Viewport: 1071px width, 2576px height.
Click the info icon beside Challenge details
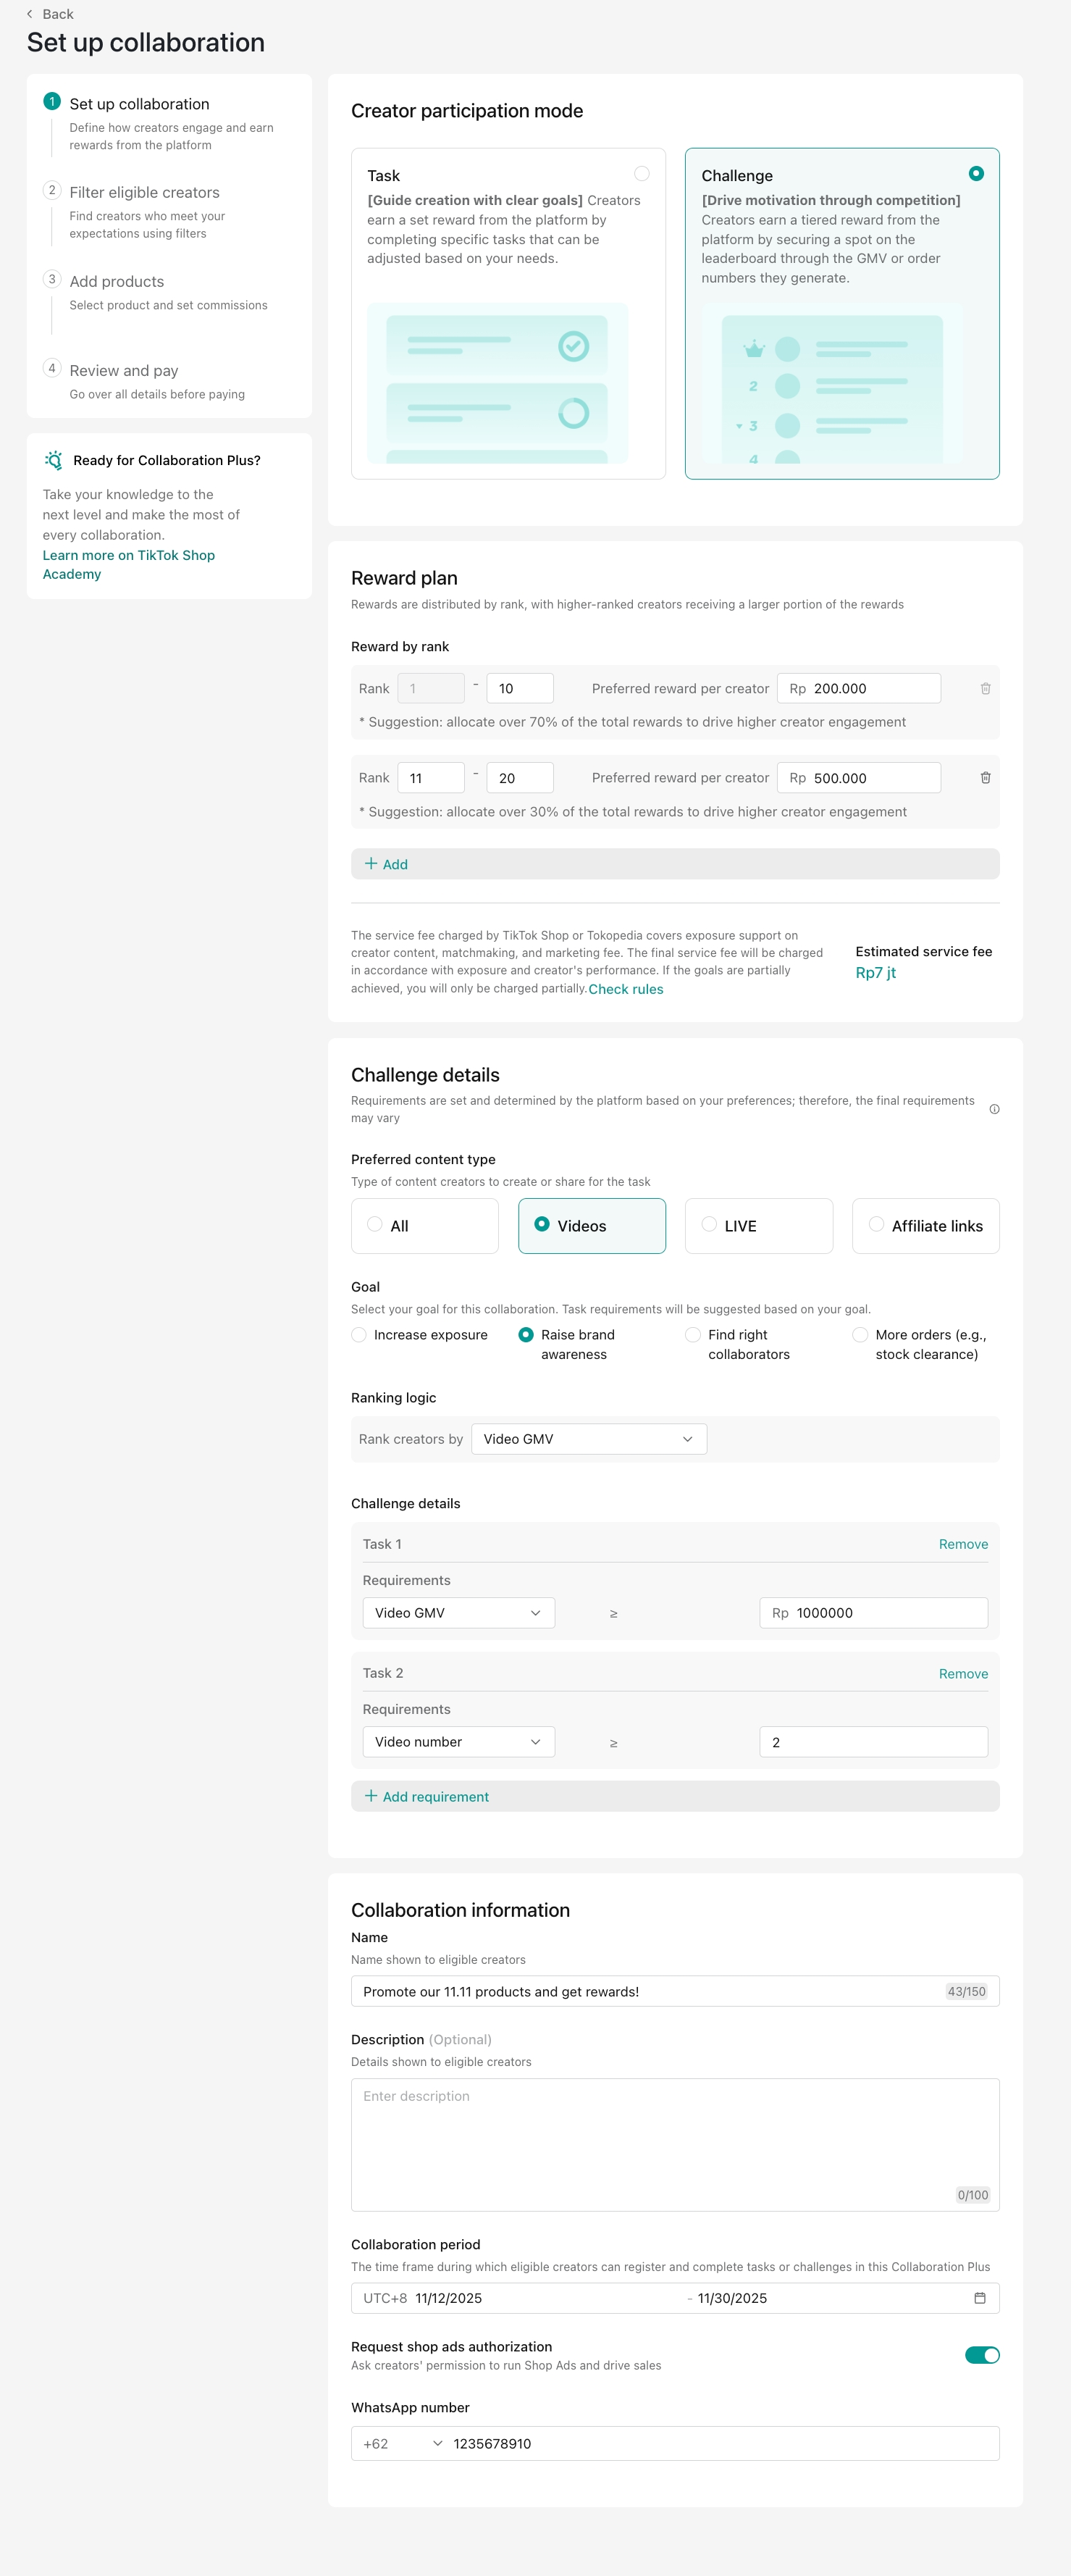click(994, 1109)
